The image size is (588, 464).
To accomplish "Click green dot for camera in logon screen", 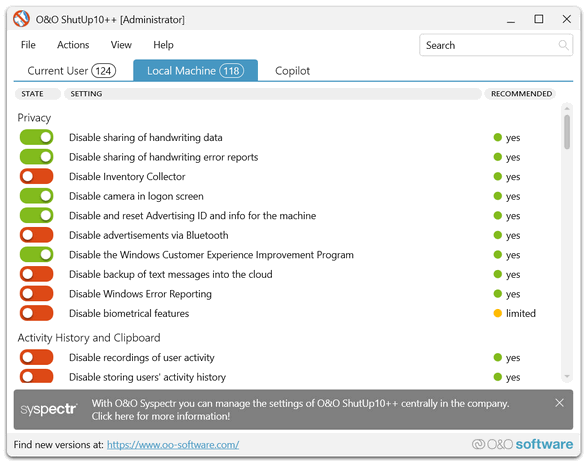I will (x=498, y=196).
